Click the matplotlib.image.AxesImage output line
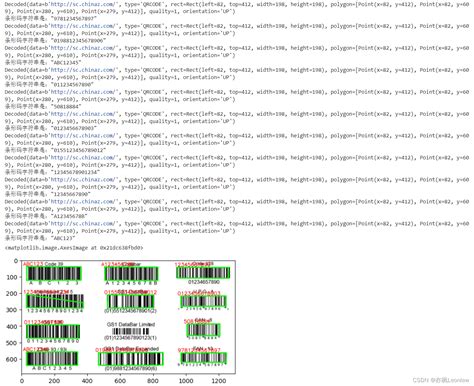The width and height of the screenshot is (474, 386). pos(74,248)
